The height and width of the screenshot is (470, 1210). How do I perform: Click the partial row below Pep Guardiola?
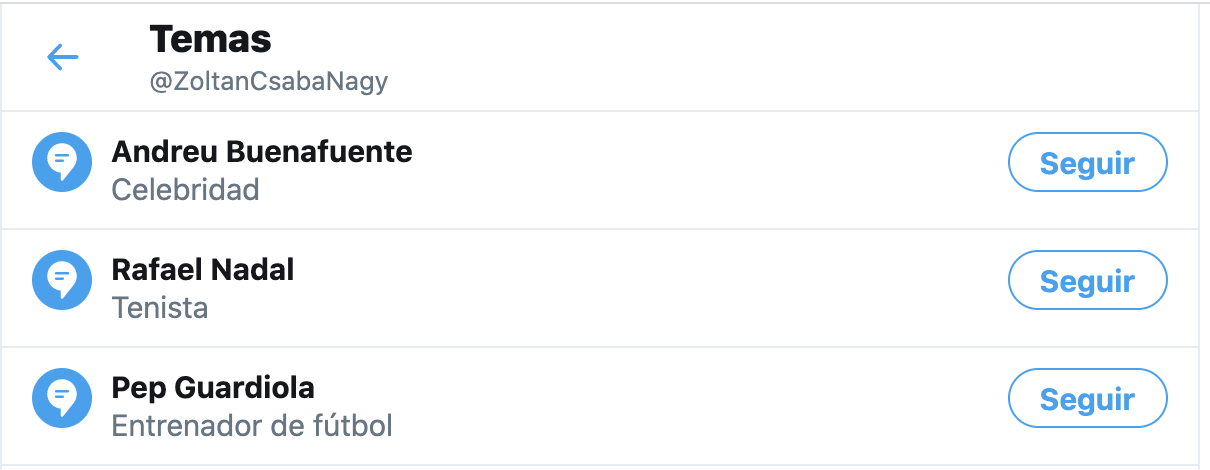tap(600, 467)
